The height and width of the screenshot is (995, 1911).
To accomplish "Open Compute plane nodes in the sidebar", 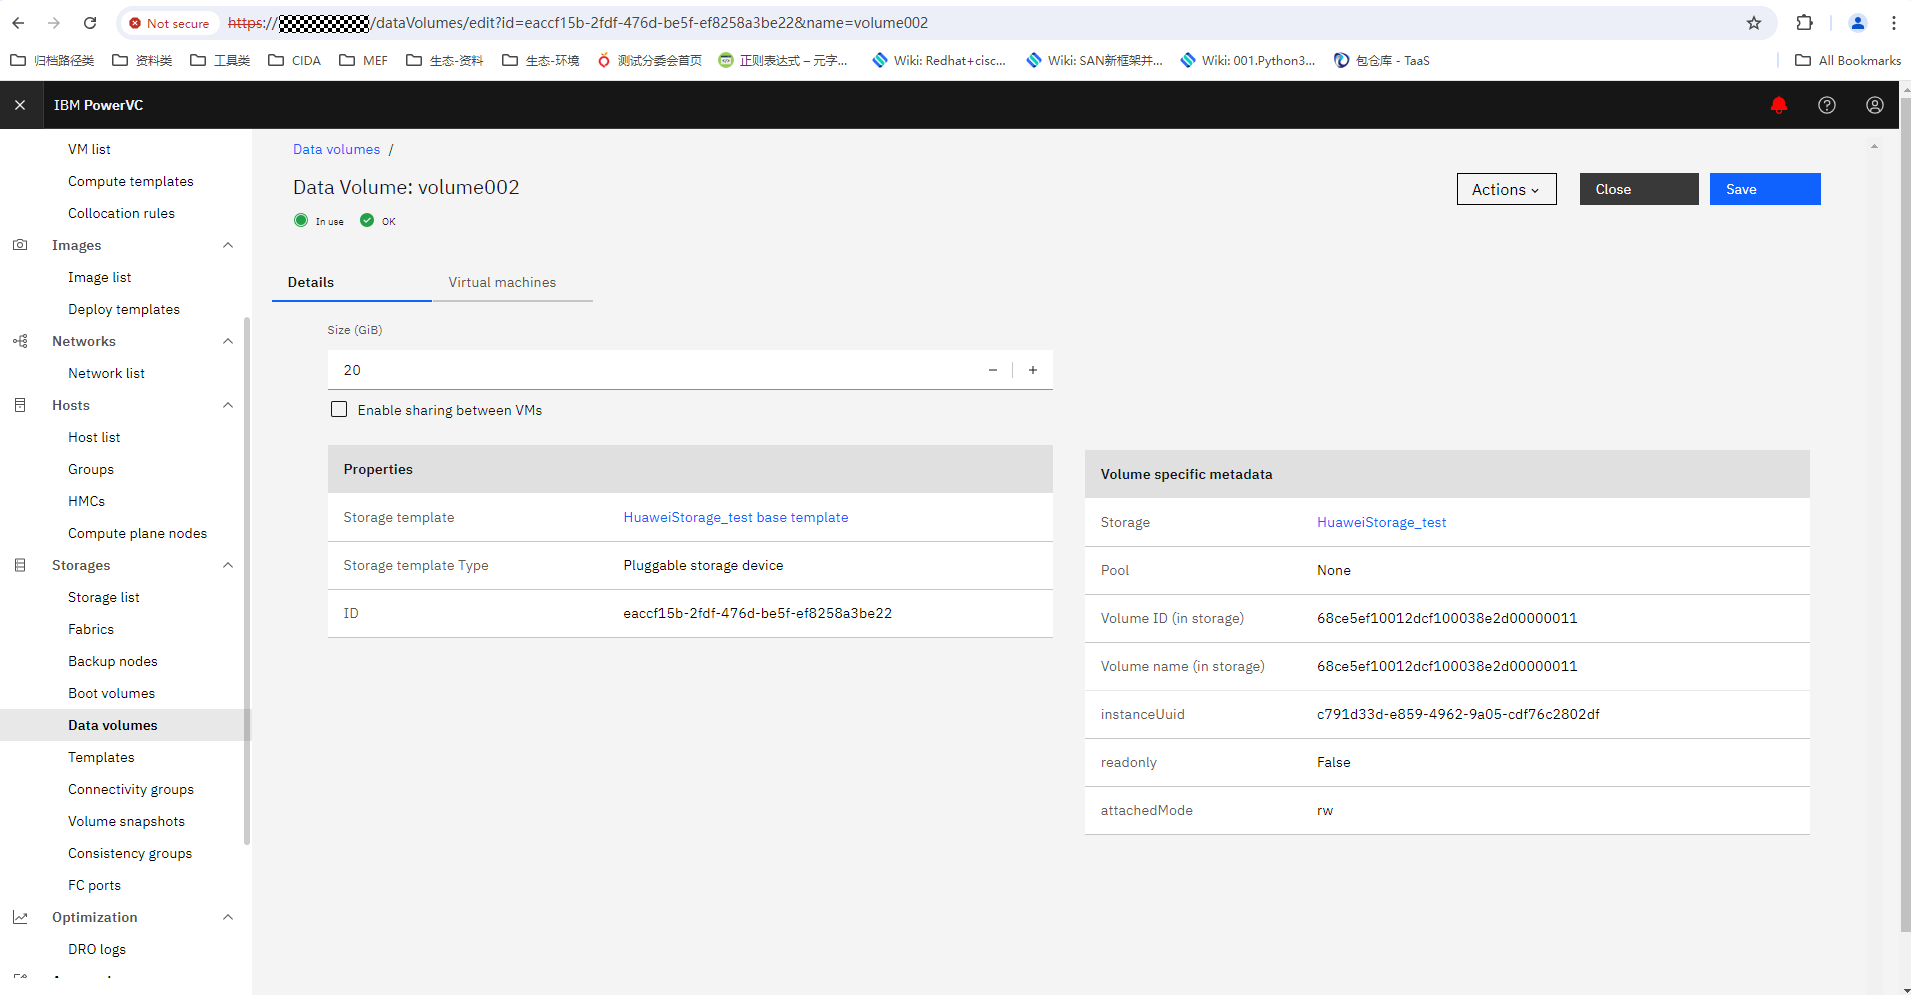I will pos(138,533).
